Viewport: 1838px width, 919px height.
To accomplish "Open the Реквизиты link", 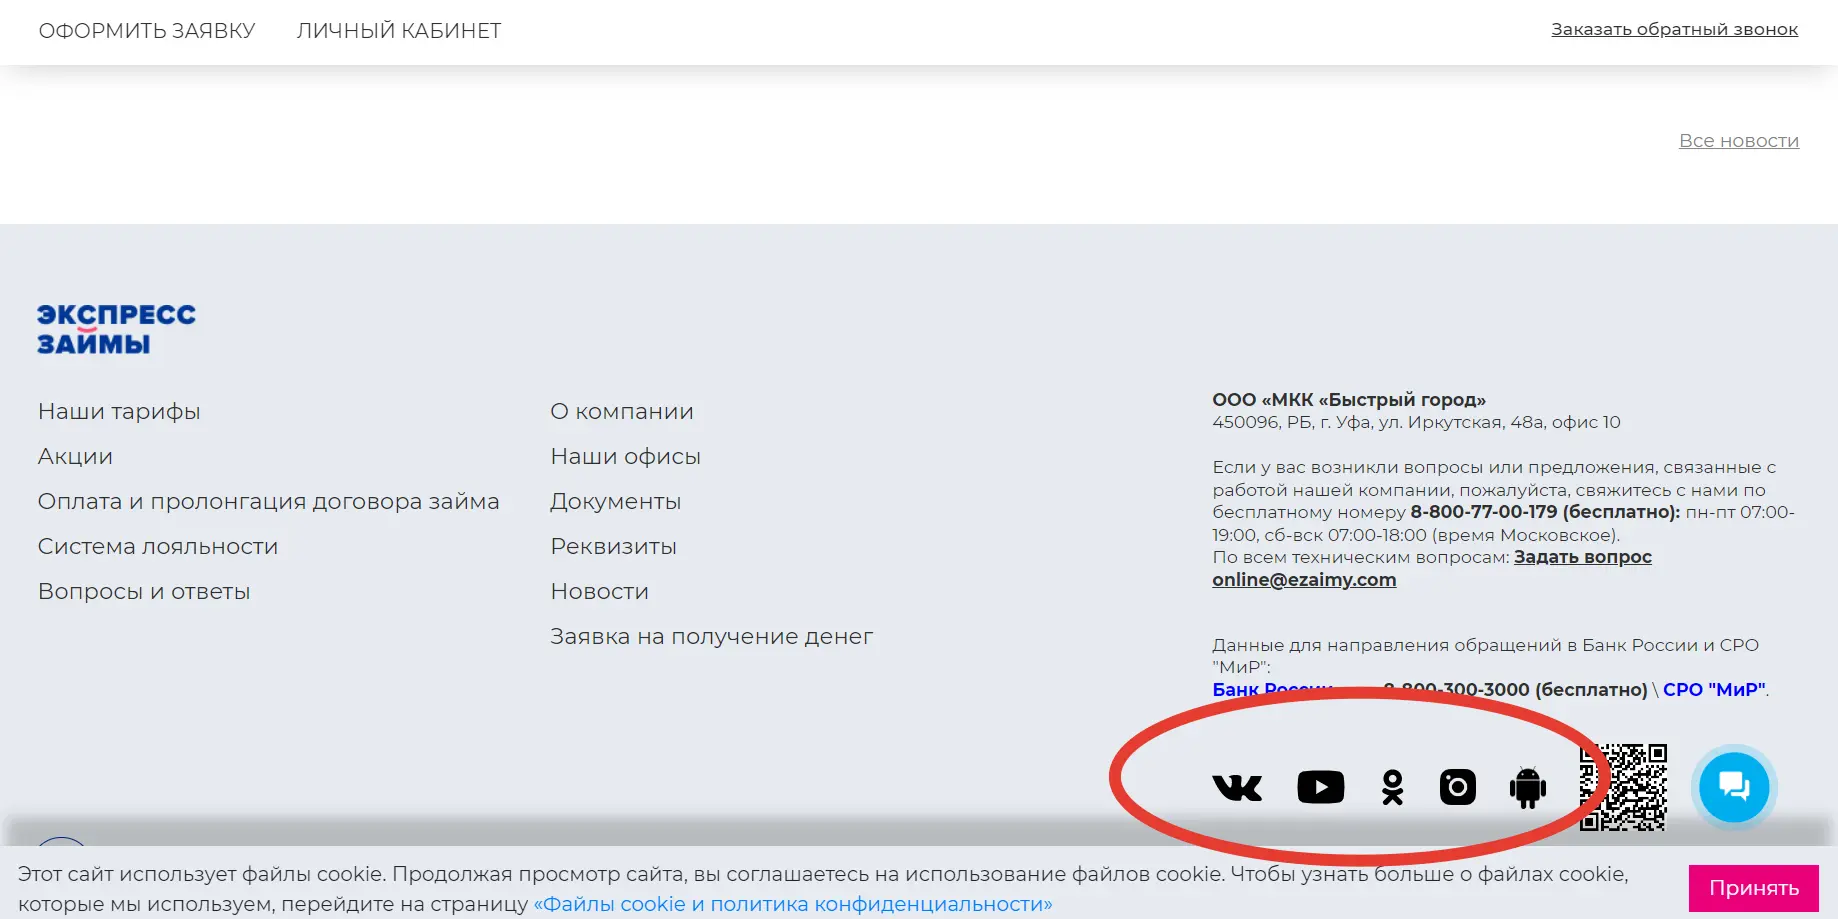I will pyautogui.click(x=614, y=546).
